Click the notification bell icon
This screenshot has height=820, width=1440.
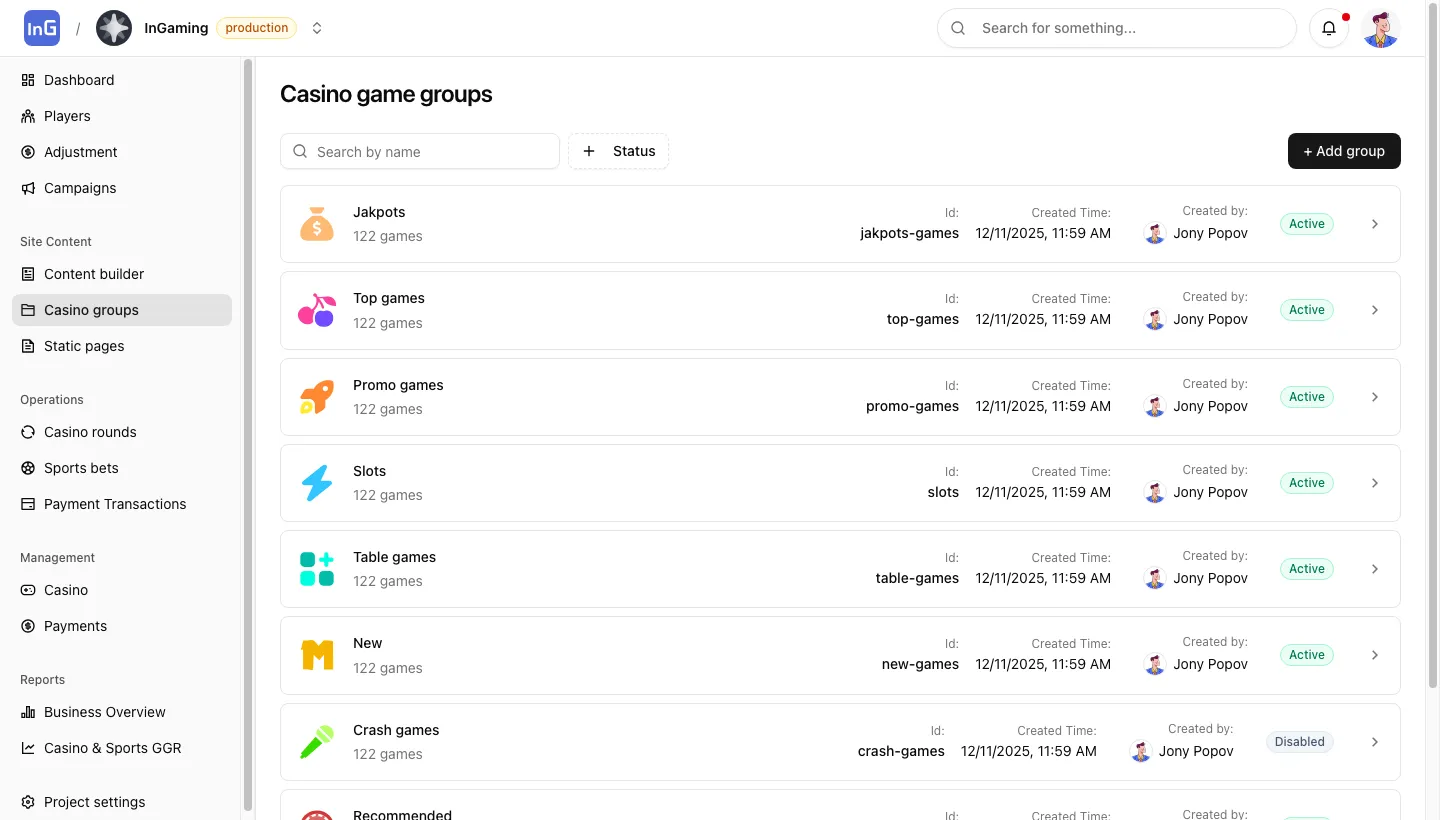1329,28
